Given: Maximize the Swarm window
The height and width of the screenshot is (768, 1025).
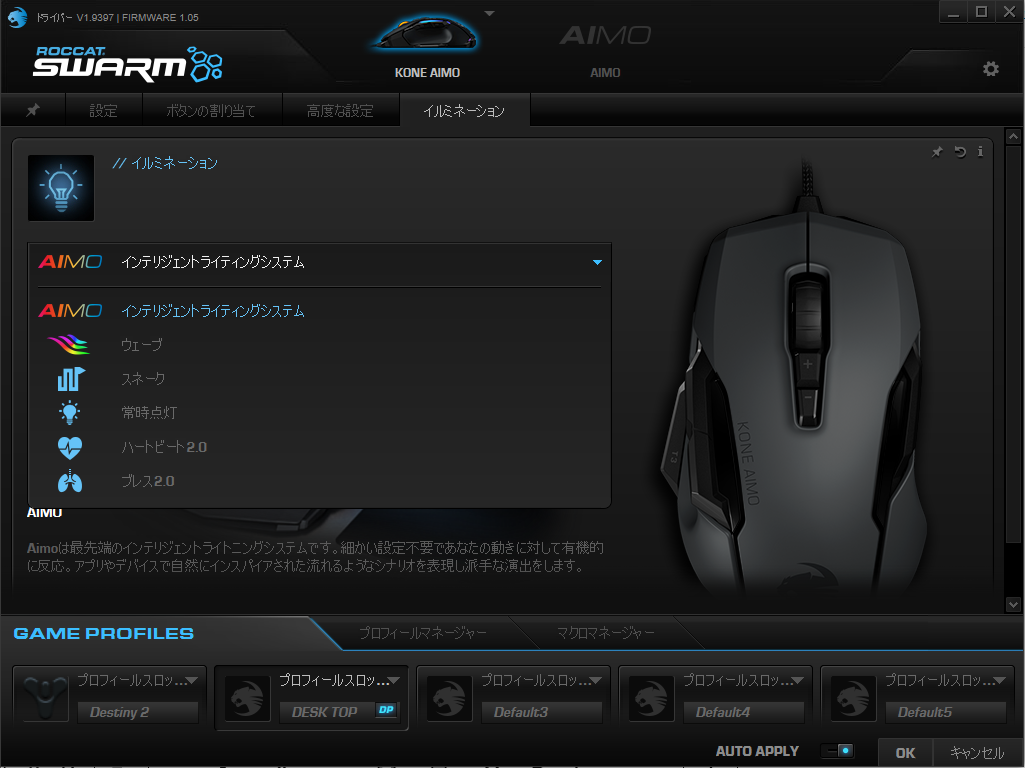Looking at the screenshot, I should click(x=981, y=12).
